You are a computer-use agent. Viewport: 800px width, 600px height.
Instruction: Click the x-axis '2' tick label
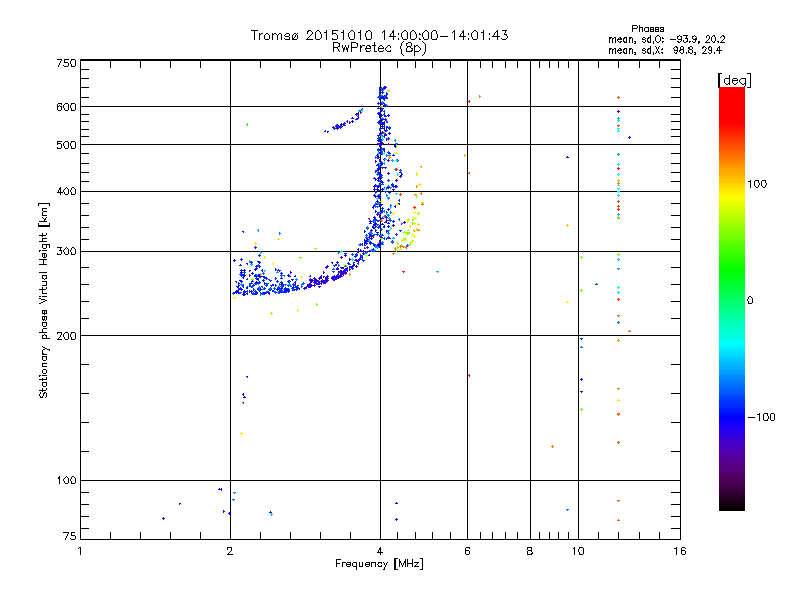(x=230, y=551)
